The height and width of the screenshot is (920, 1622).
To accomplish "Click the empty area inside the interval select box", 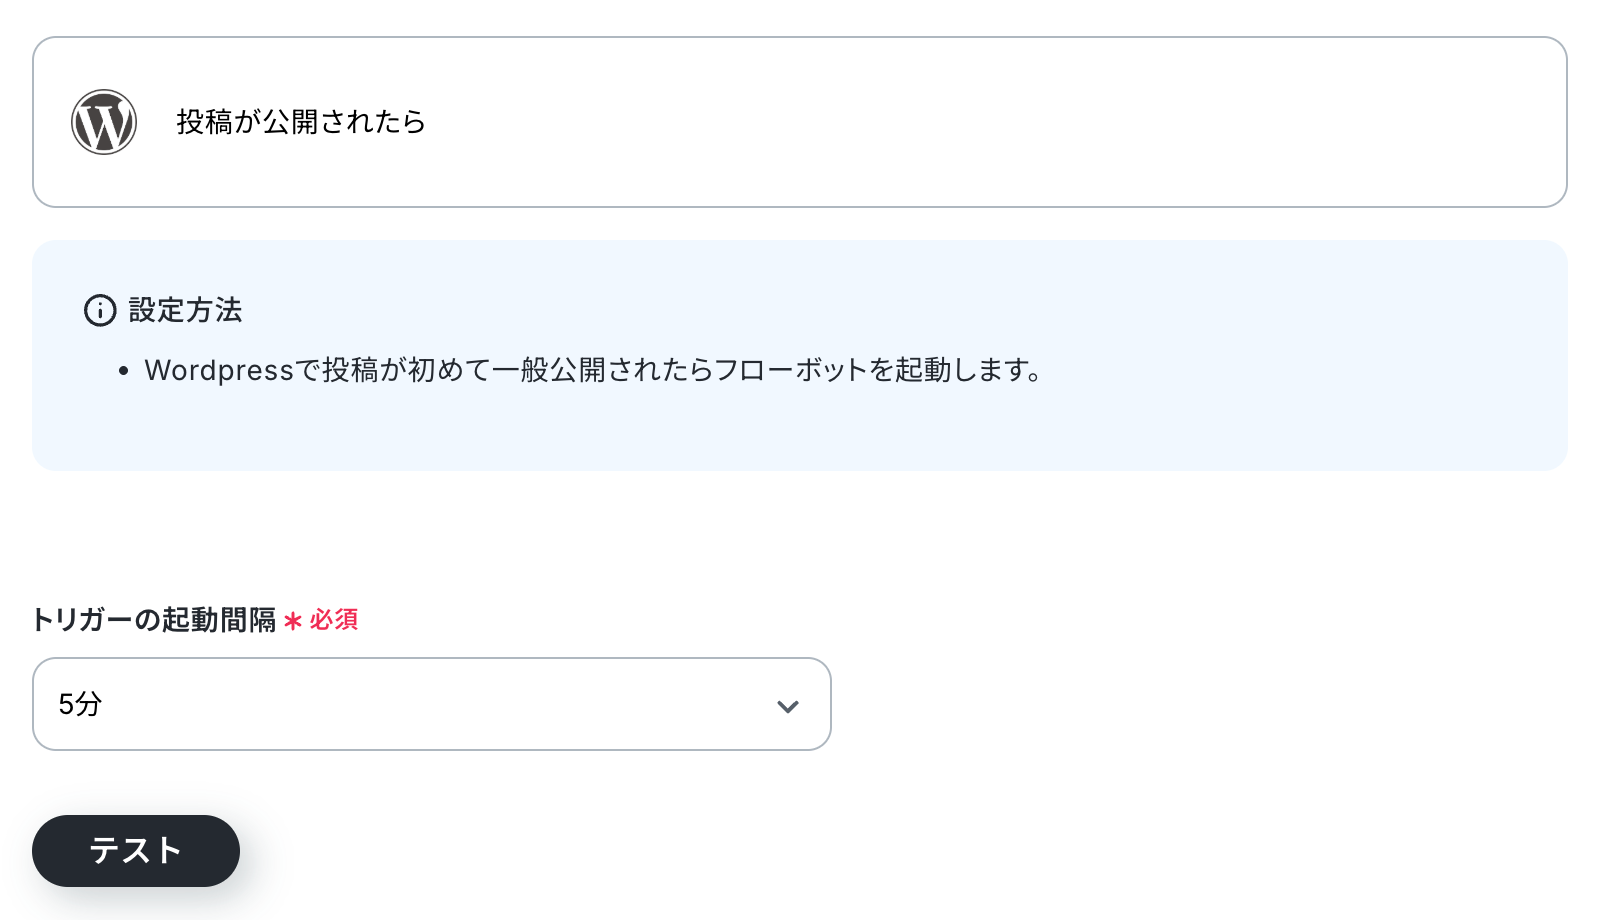I will pos(430,704).
